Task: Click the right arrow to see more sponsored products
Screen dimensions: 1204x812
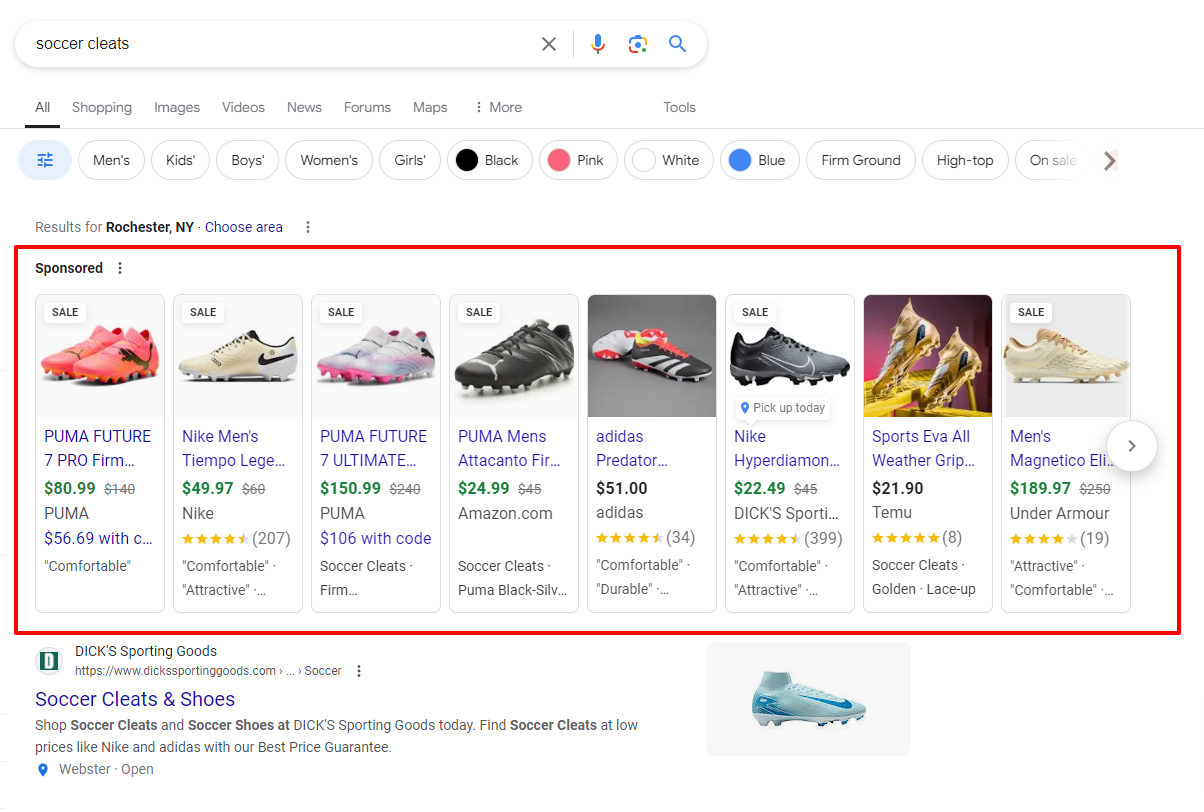Action: coord(1131,446)
